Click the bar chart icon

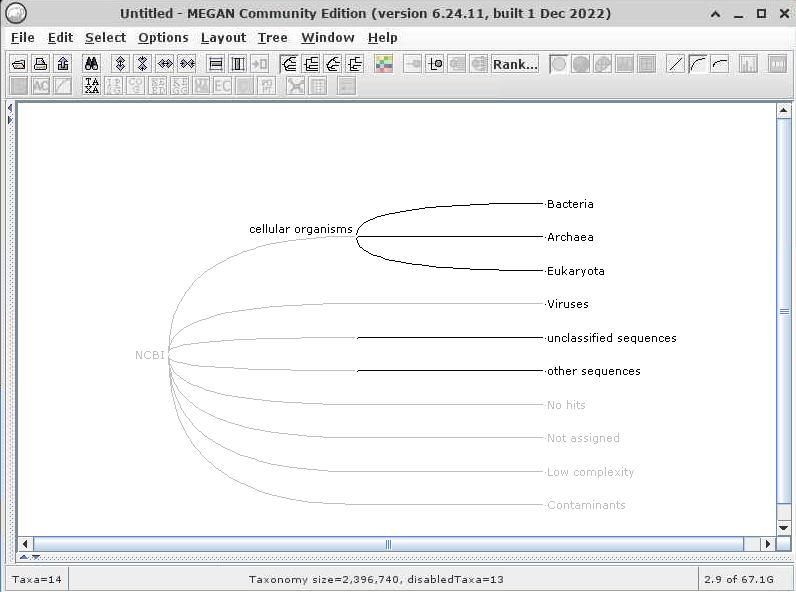[x=748, y=64]
